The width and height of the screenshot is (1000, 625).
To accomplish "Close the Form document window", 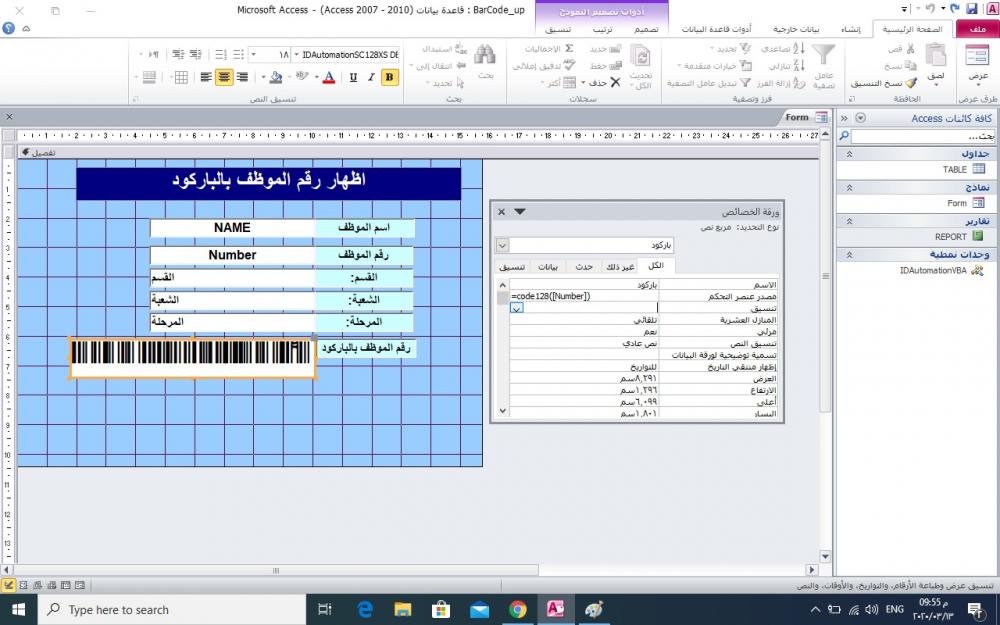I will (9, 117).
